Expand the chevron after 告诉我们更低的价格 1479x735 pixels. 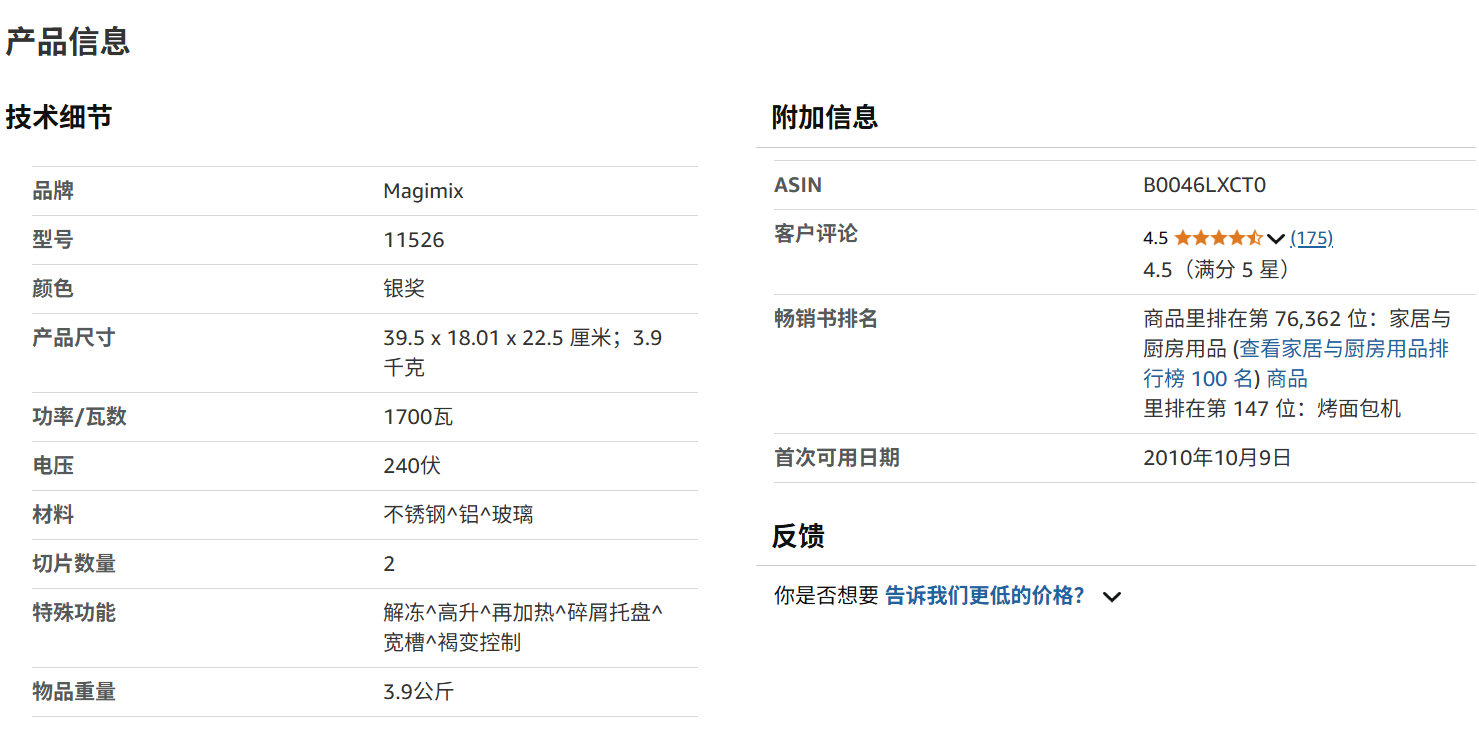pyautogui.click(x=1111, y=597)
